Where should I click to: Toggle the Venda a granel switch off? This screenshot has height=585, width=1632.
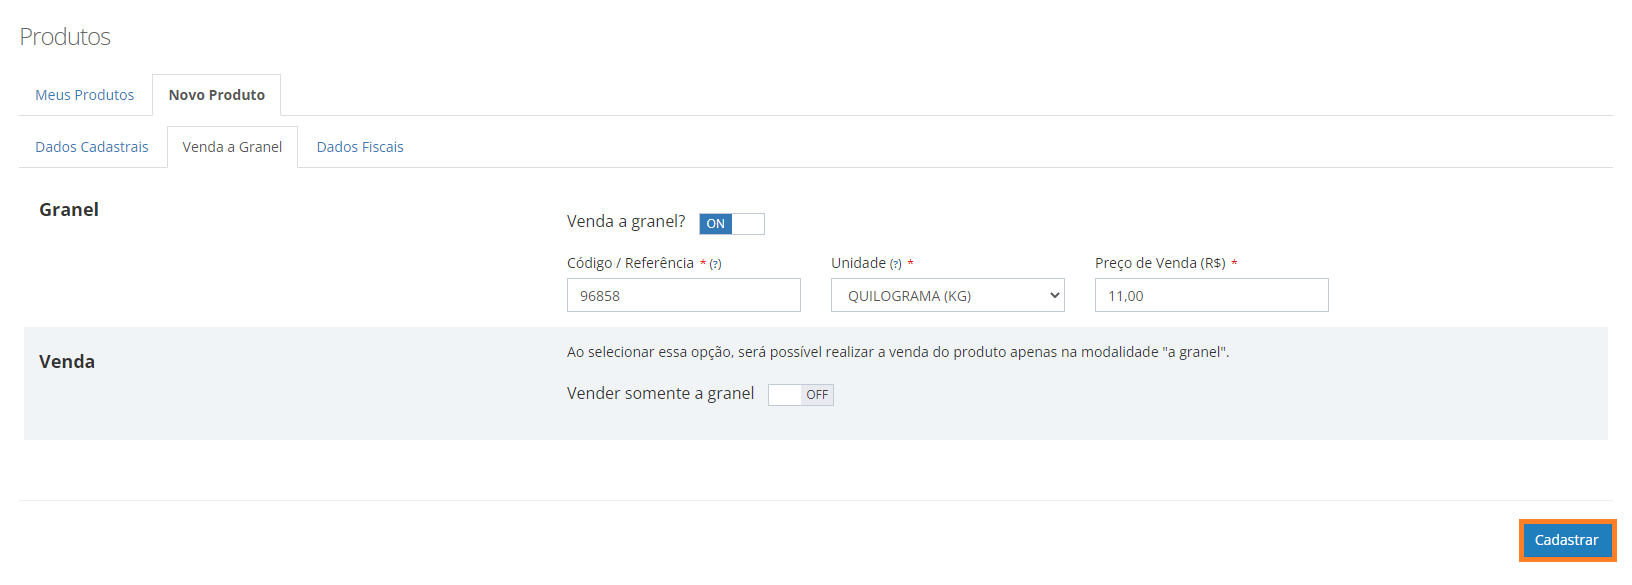[732, 224]
